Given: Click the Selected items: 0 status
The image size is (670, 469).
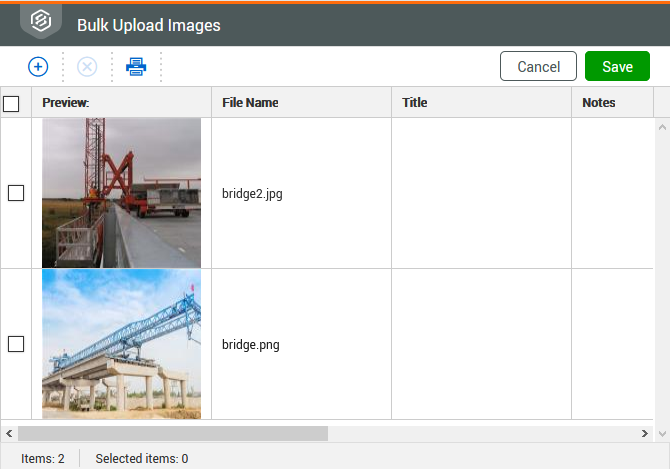Looking at the screenshot, I should point(142,459).
